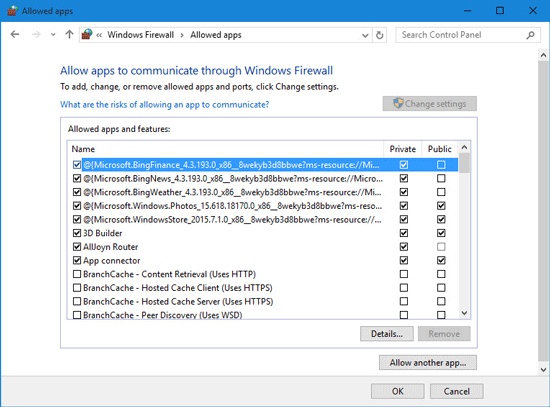Click the list scrollbar thumb
The width and height of the screenshot is (550, 407).
click(x=464, y=164)
